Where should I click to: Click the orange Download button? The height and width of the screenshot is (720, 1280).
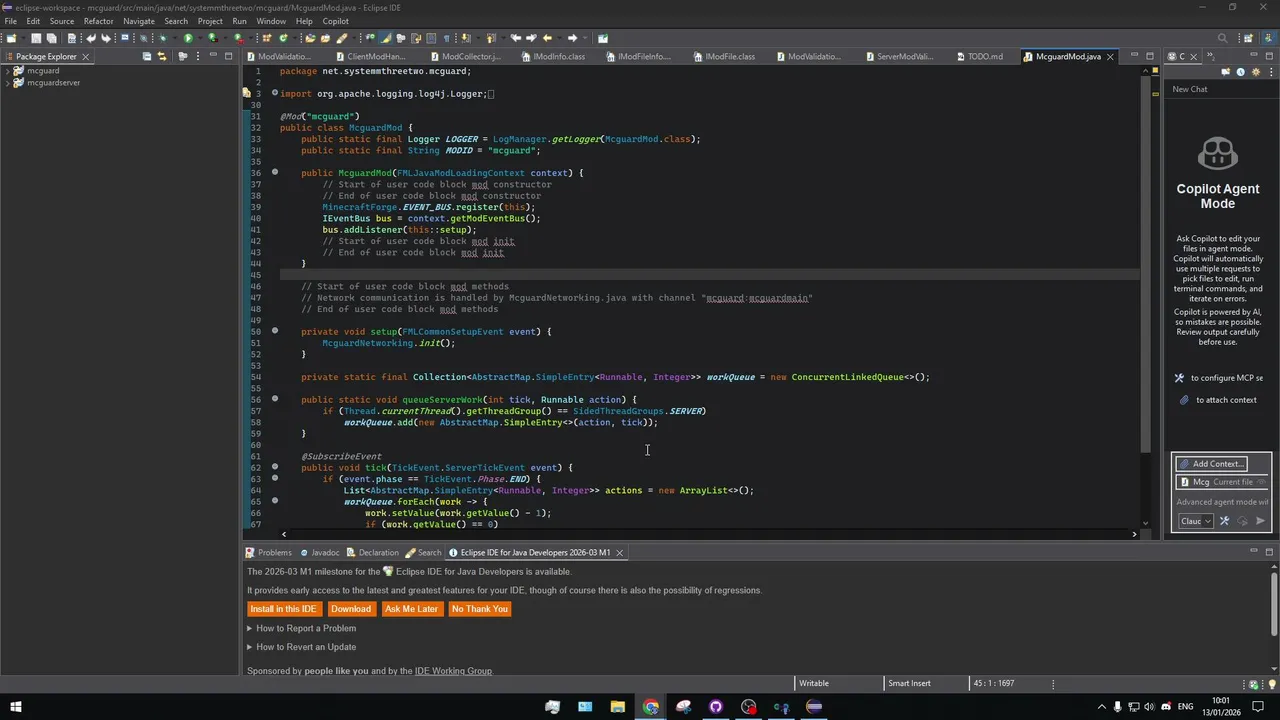pos(351,609)
